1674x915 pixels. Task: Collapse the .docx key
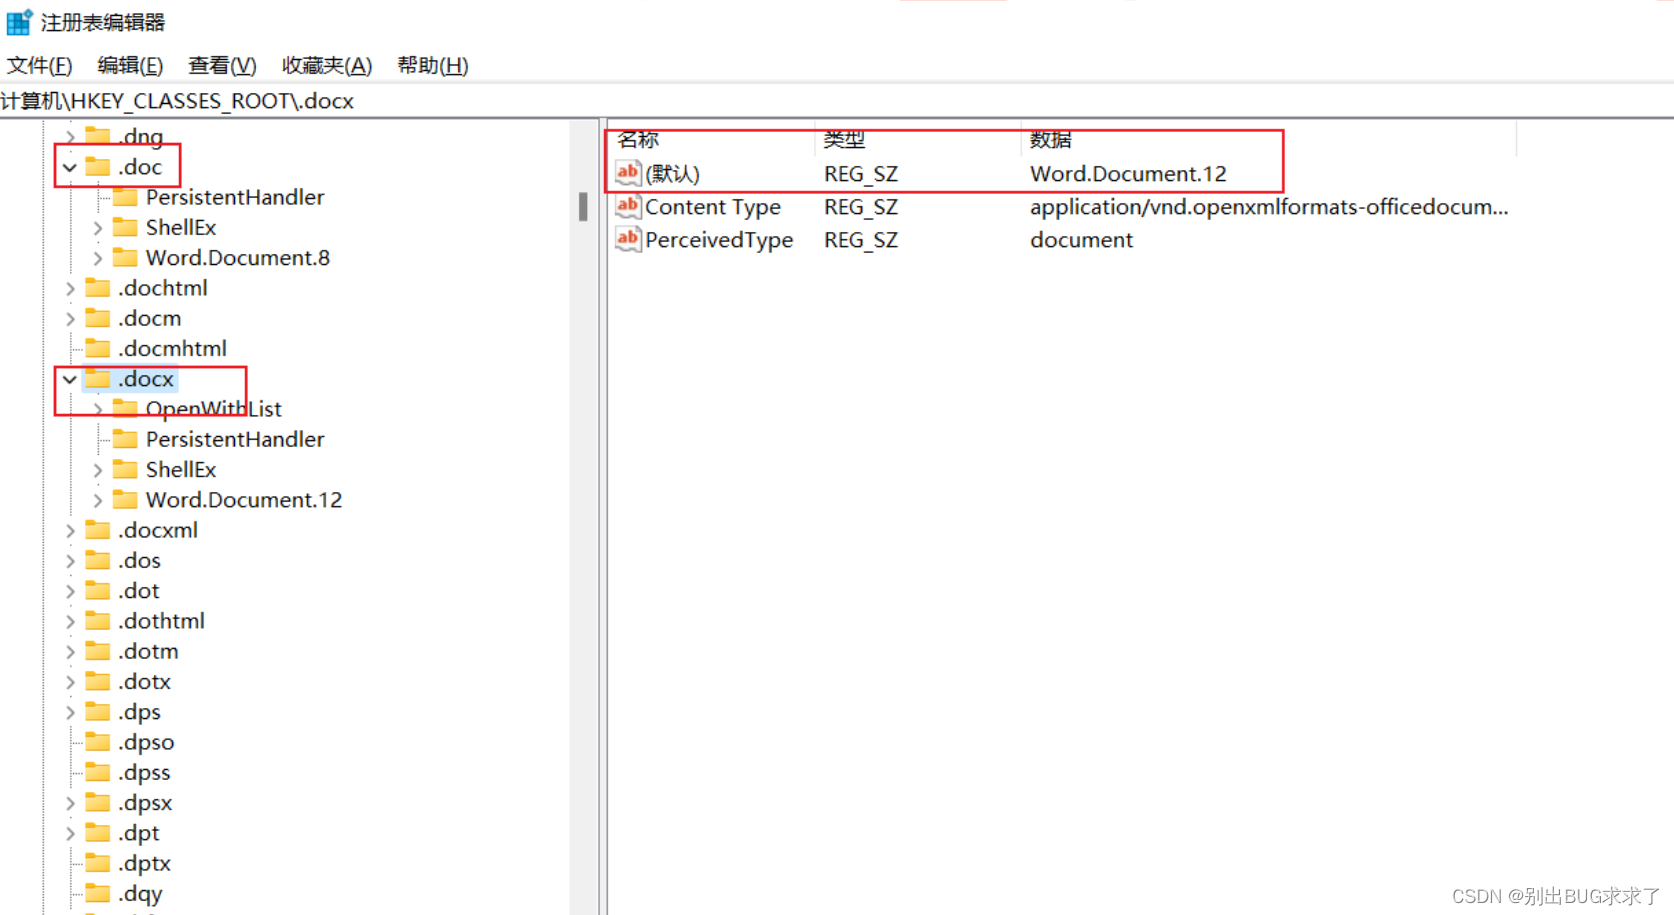[x=70, y=379]
